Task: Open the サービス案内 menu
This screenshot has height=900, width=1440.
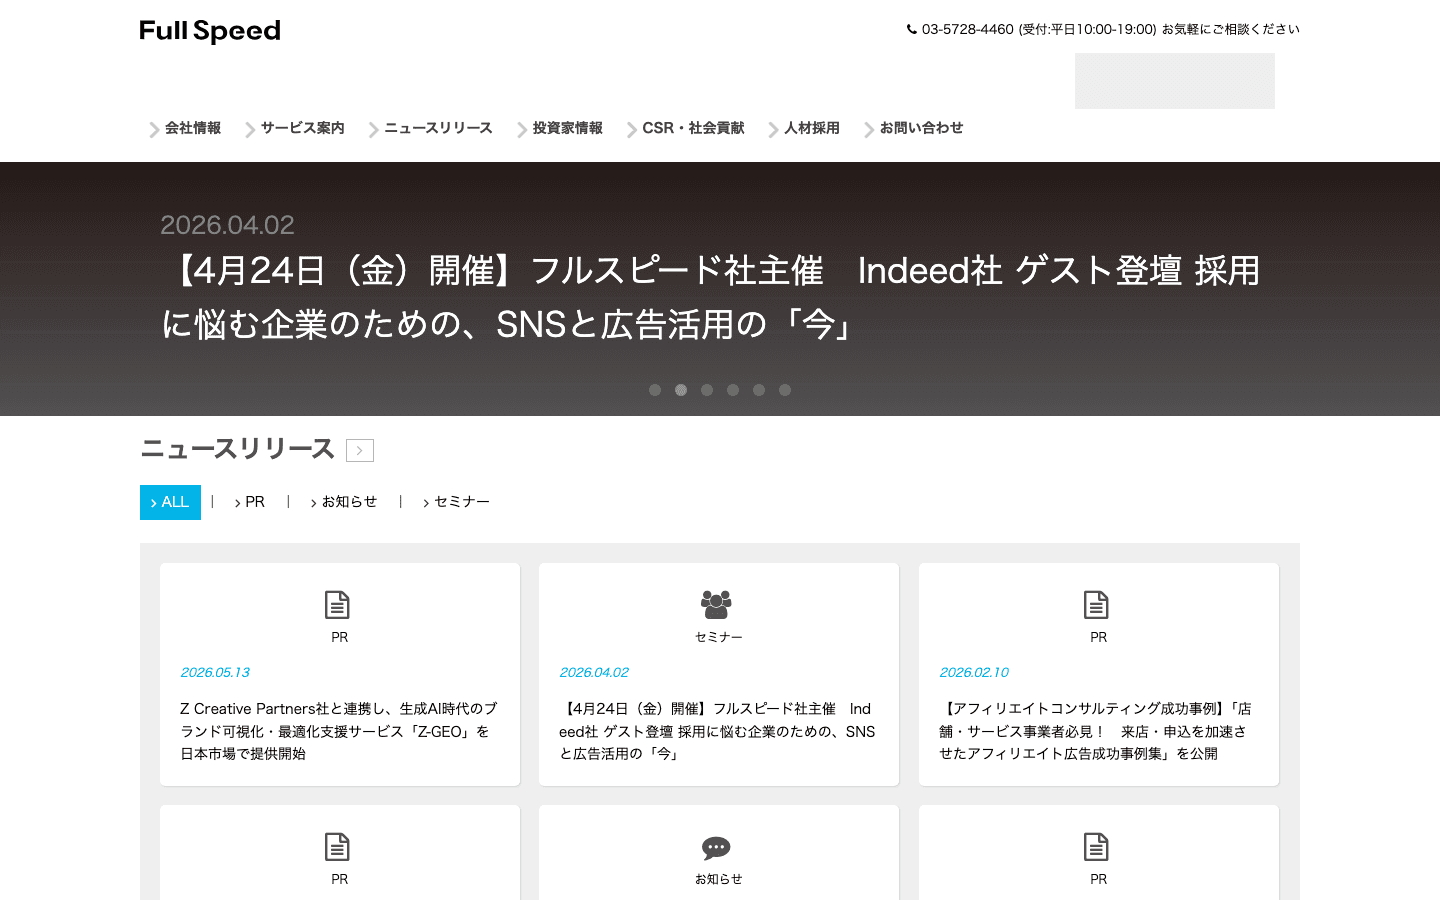Action: (x=295, y=128)
